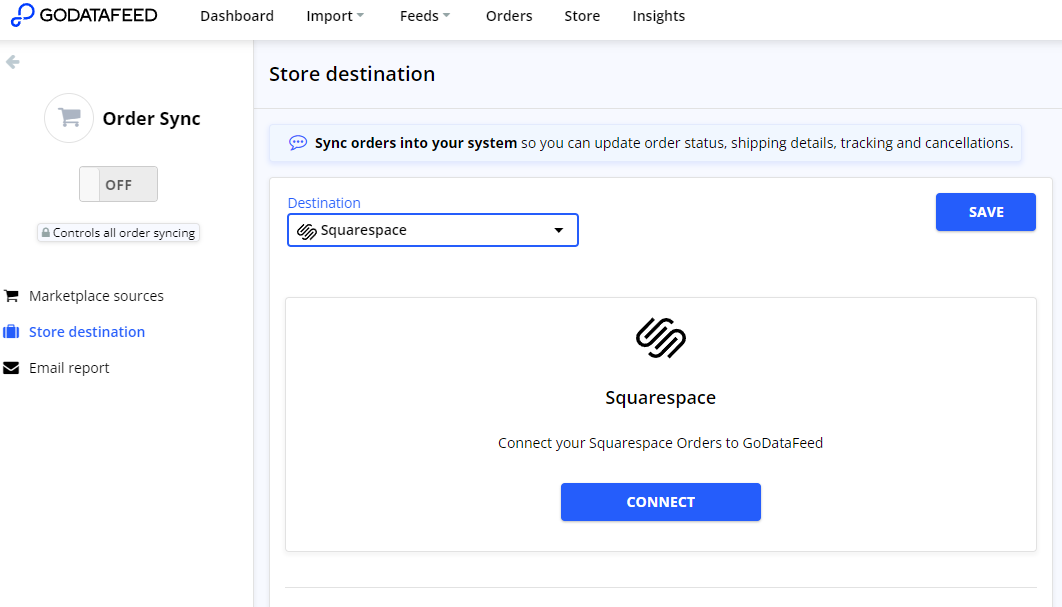Open Email report in the sidebar
The width and height of the screenshot is (1062, 607).
pyautogui.click(x=69, y=368)
